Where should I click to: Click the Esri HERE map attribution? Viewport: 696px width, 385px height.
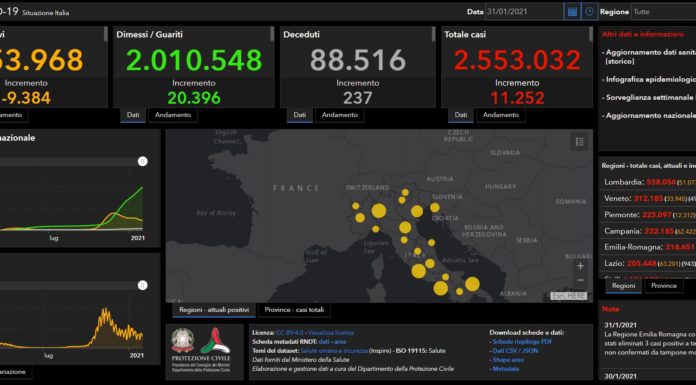(x=569, y=296)
